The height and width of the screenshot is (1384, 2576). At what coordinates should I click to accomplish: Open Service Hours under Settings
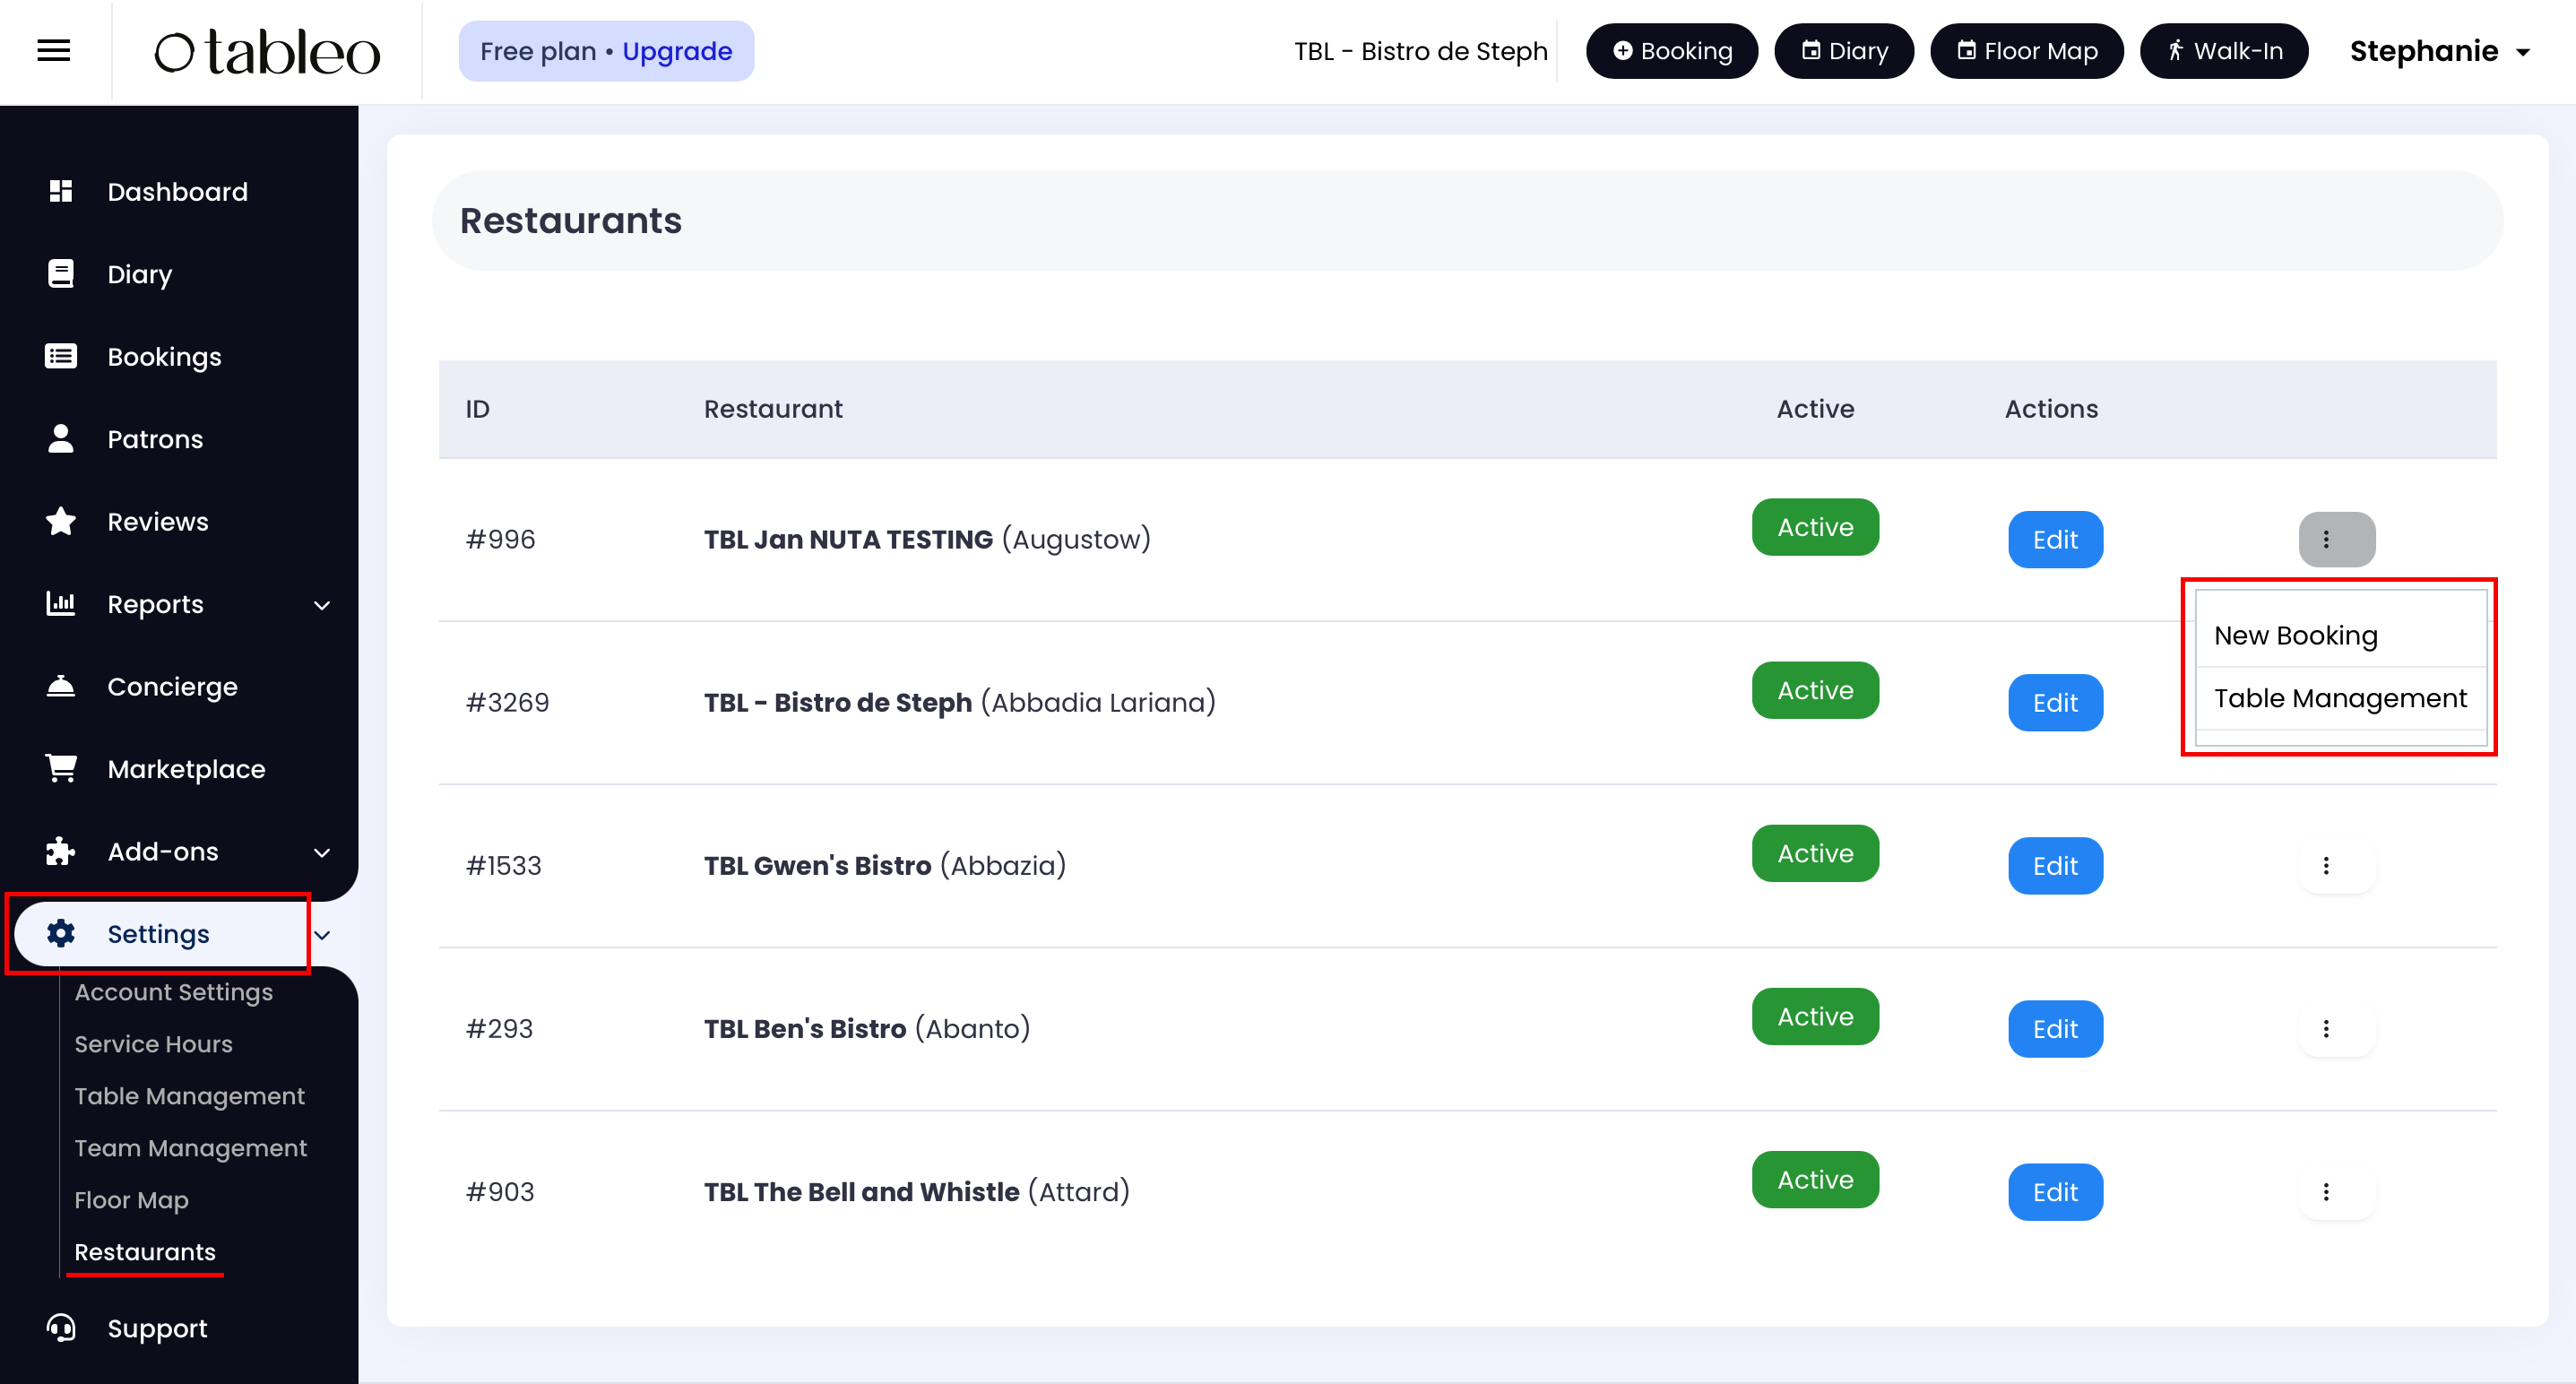click(x=153, y=1044)
